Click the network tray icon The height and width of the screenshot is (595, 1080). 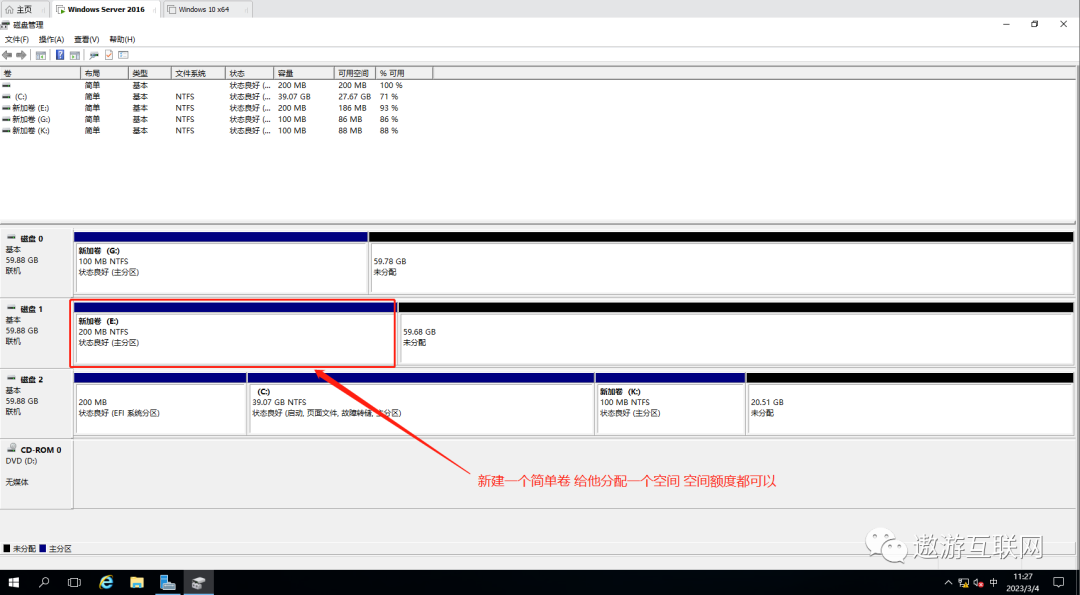[x=964, y=583]
